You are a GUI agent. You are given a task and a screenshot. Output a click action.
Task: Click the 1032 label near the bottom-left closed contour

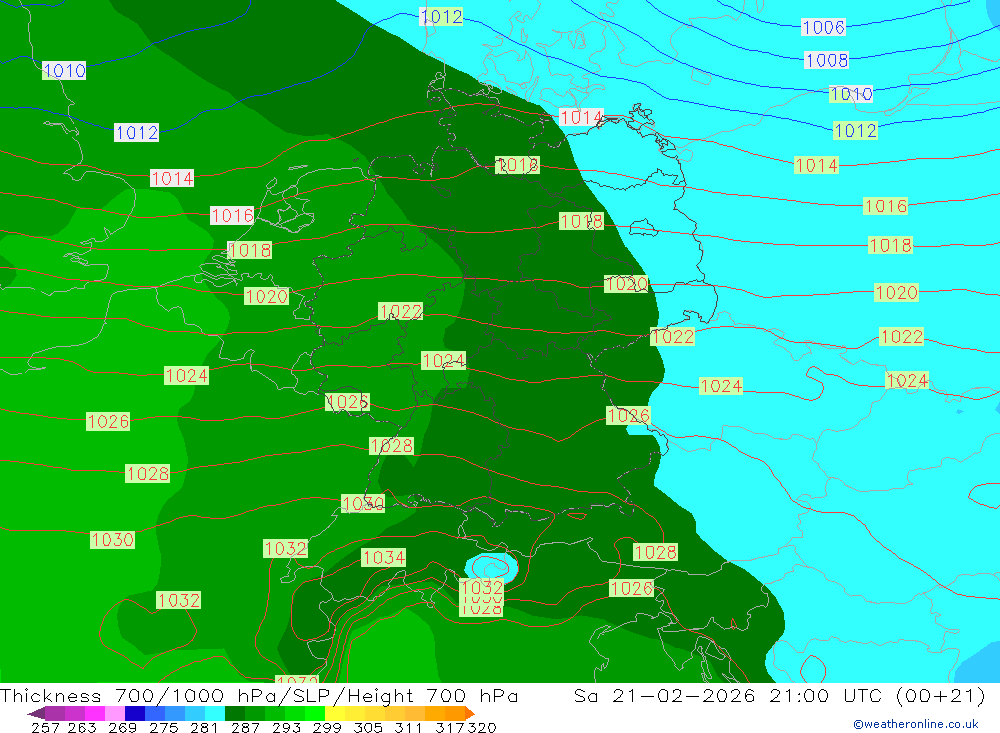(179, 600)
